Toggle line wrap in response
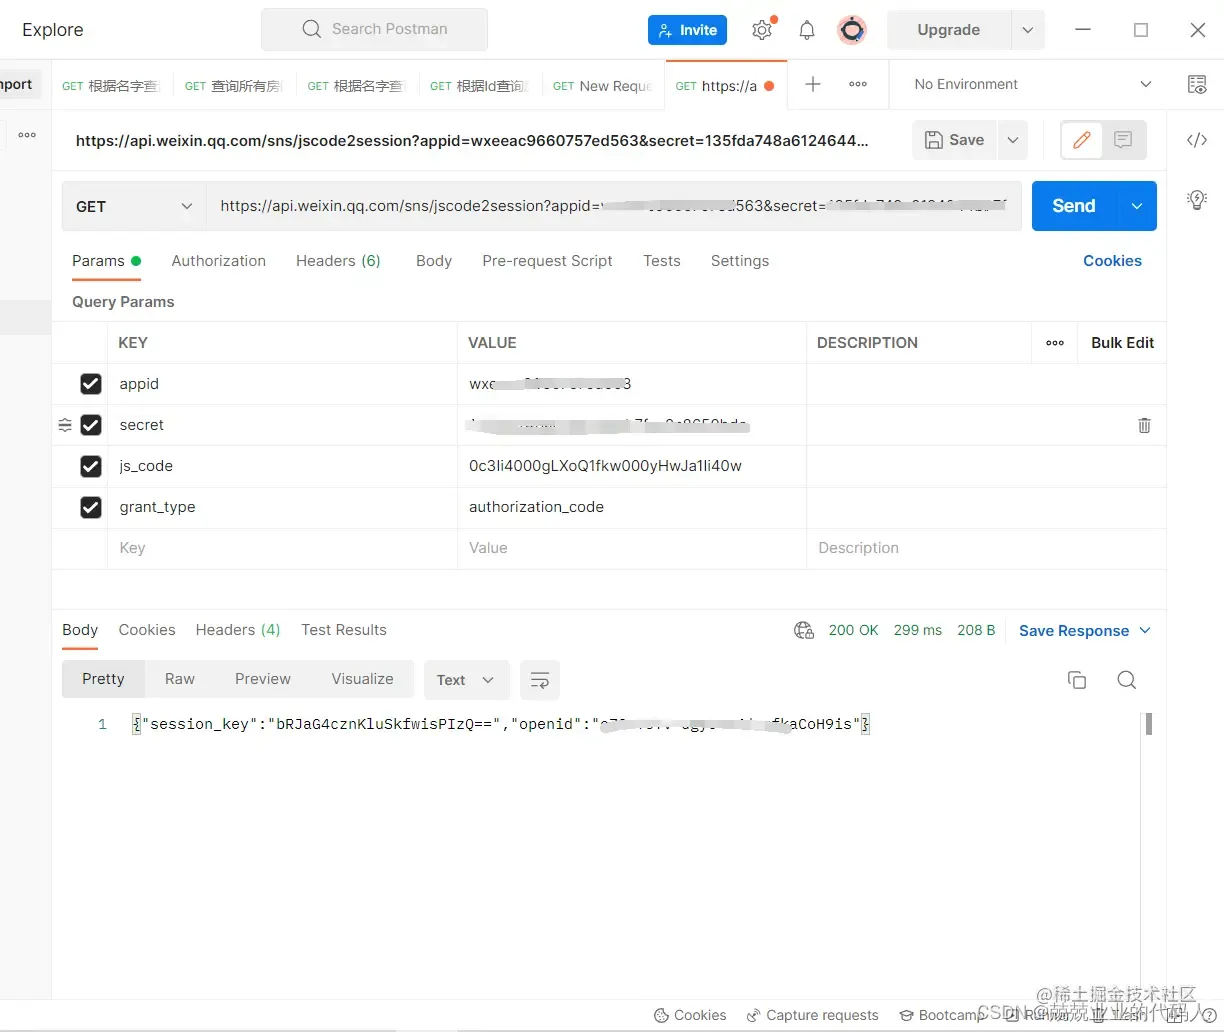Image resolution: width=1224 pixels, height=1032 pixels. tap(539, 680)
